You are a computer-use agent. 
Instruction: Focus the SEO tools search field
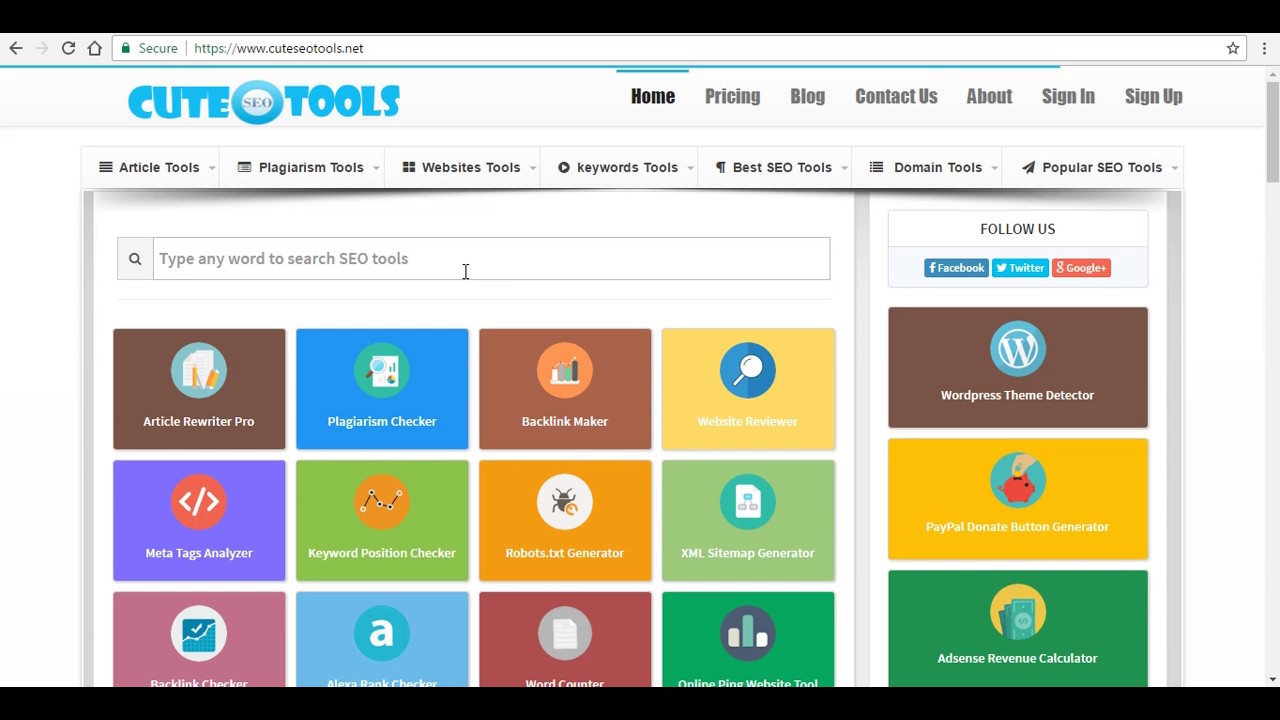[491, 259]
